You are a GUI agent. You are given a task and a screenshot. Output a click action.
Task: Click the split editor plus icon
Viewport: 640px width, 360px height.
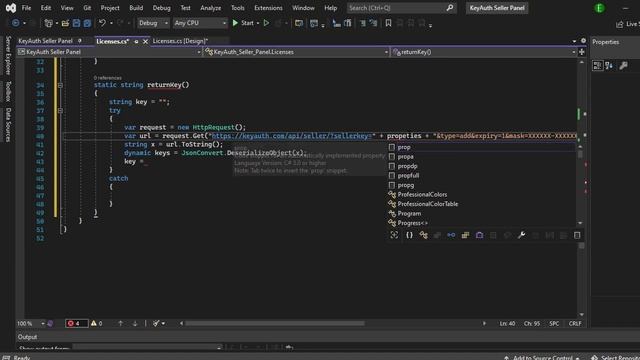point(582,52)
